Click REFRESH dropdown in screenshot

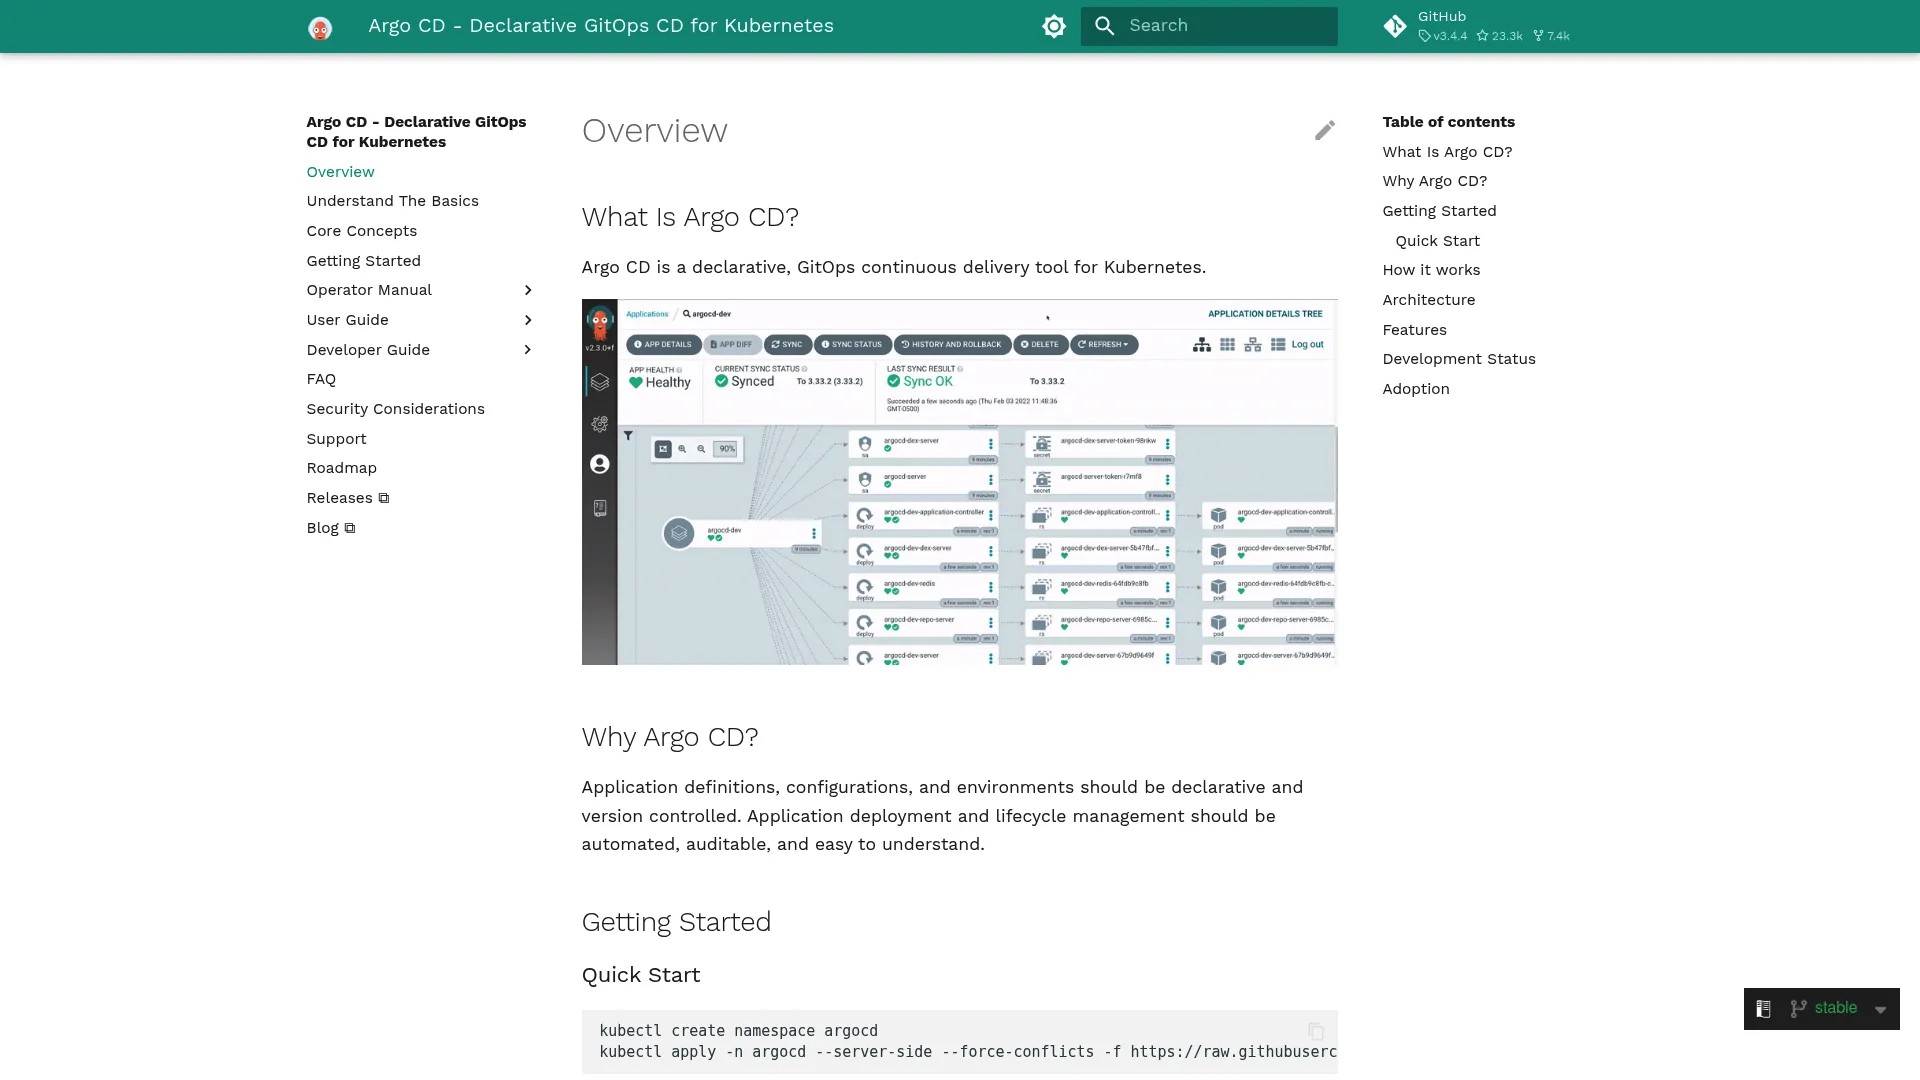tap(1104, 344)
